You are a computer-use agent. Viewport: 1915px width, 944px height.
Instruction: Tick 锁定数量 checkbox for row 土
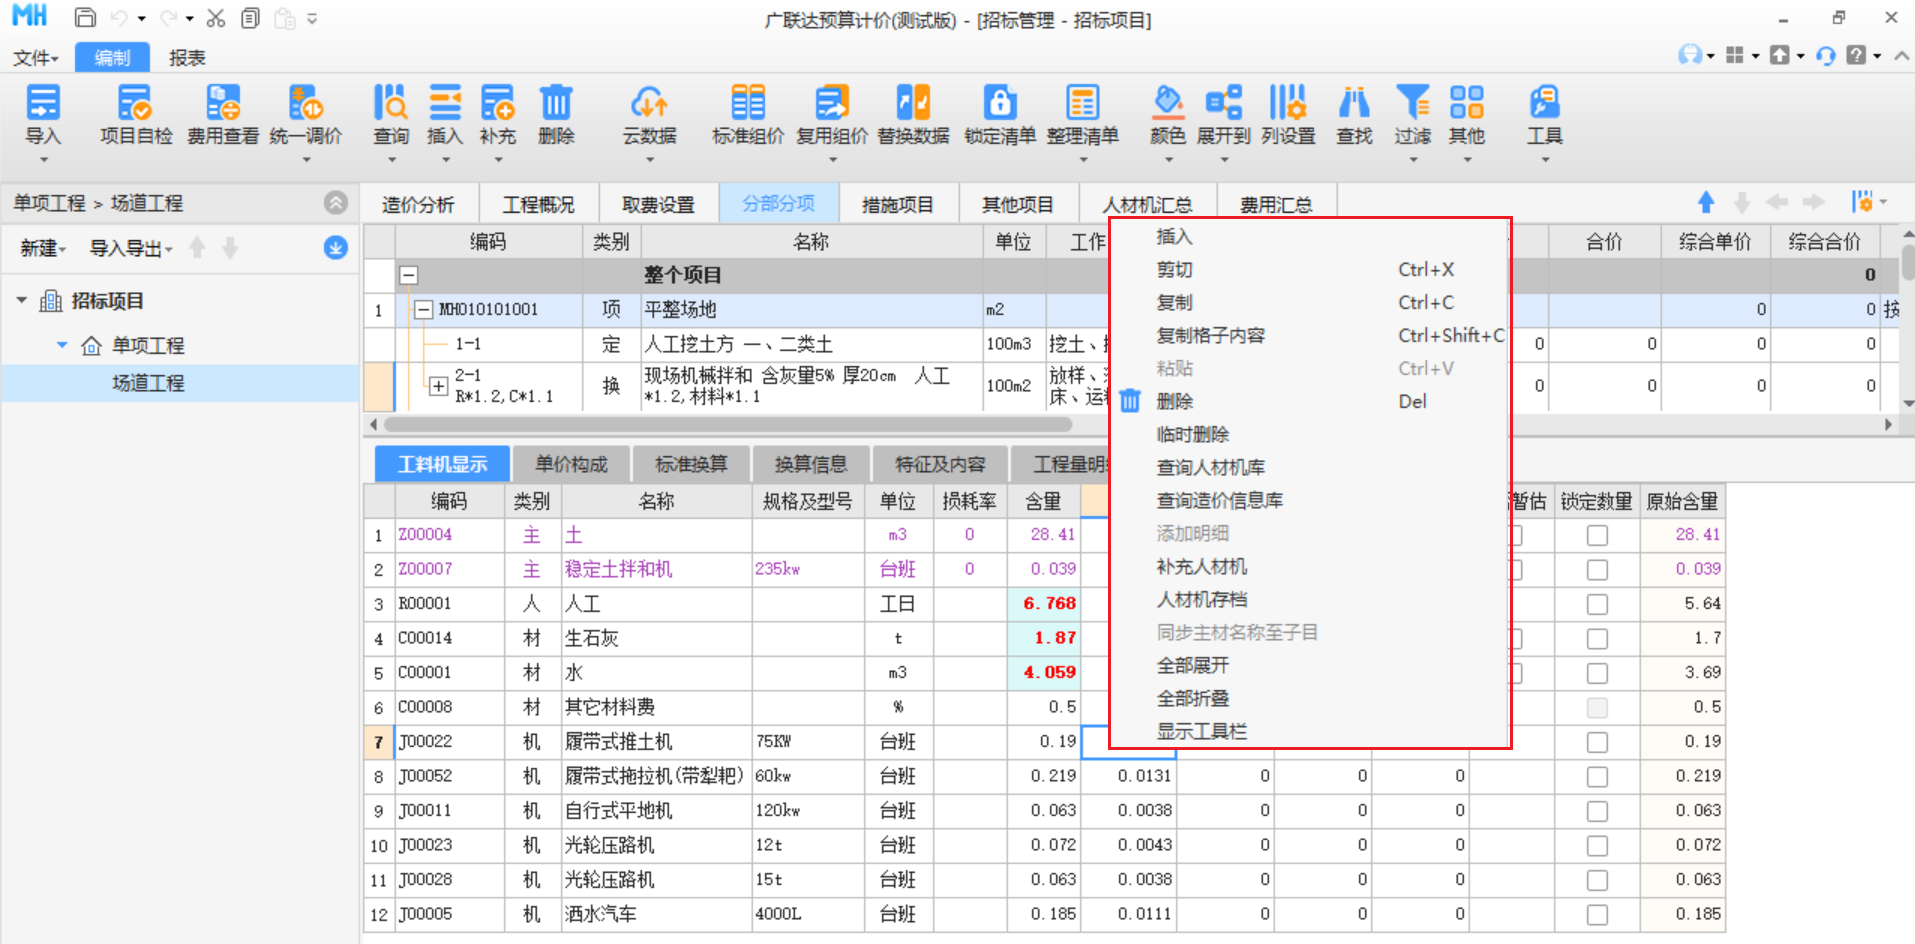pos(1597,536)
